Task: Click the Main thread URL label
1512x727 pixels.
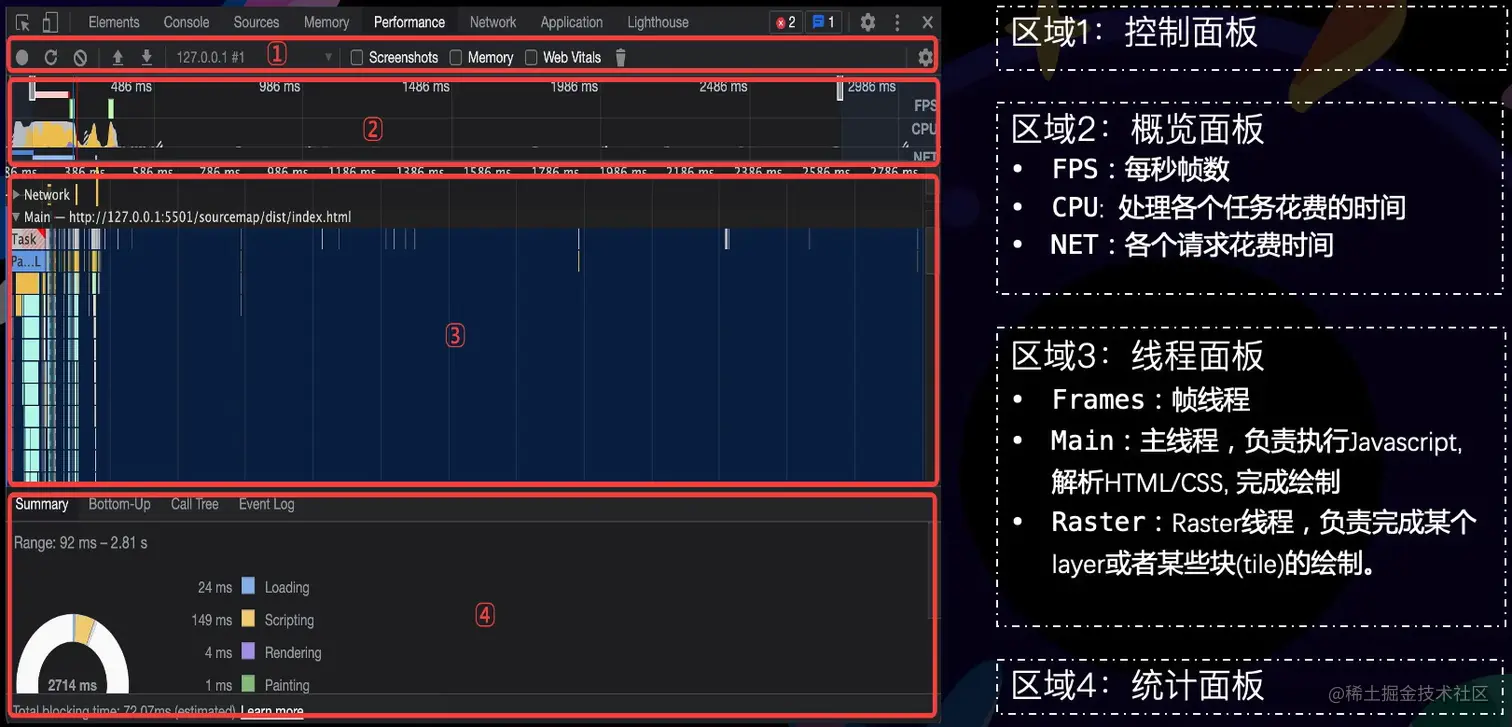Action: click(x=210, y=217)
